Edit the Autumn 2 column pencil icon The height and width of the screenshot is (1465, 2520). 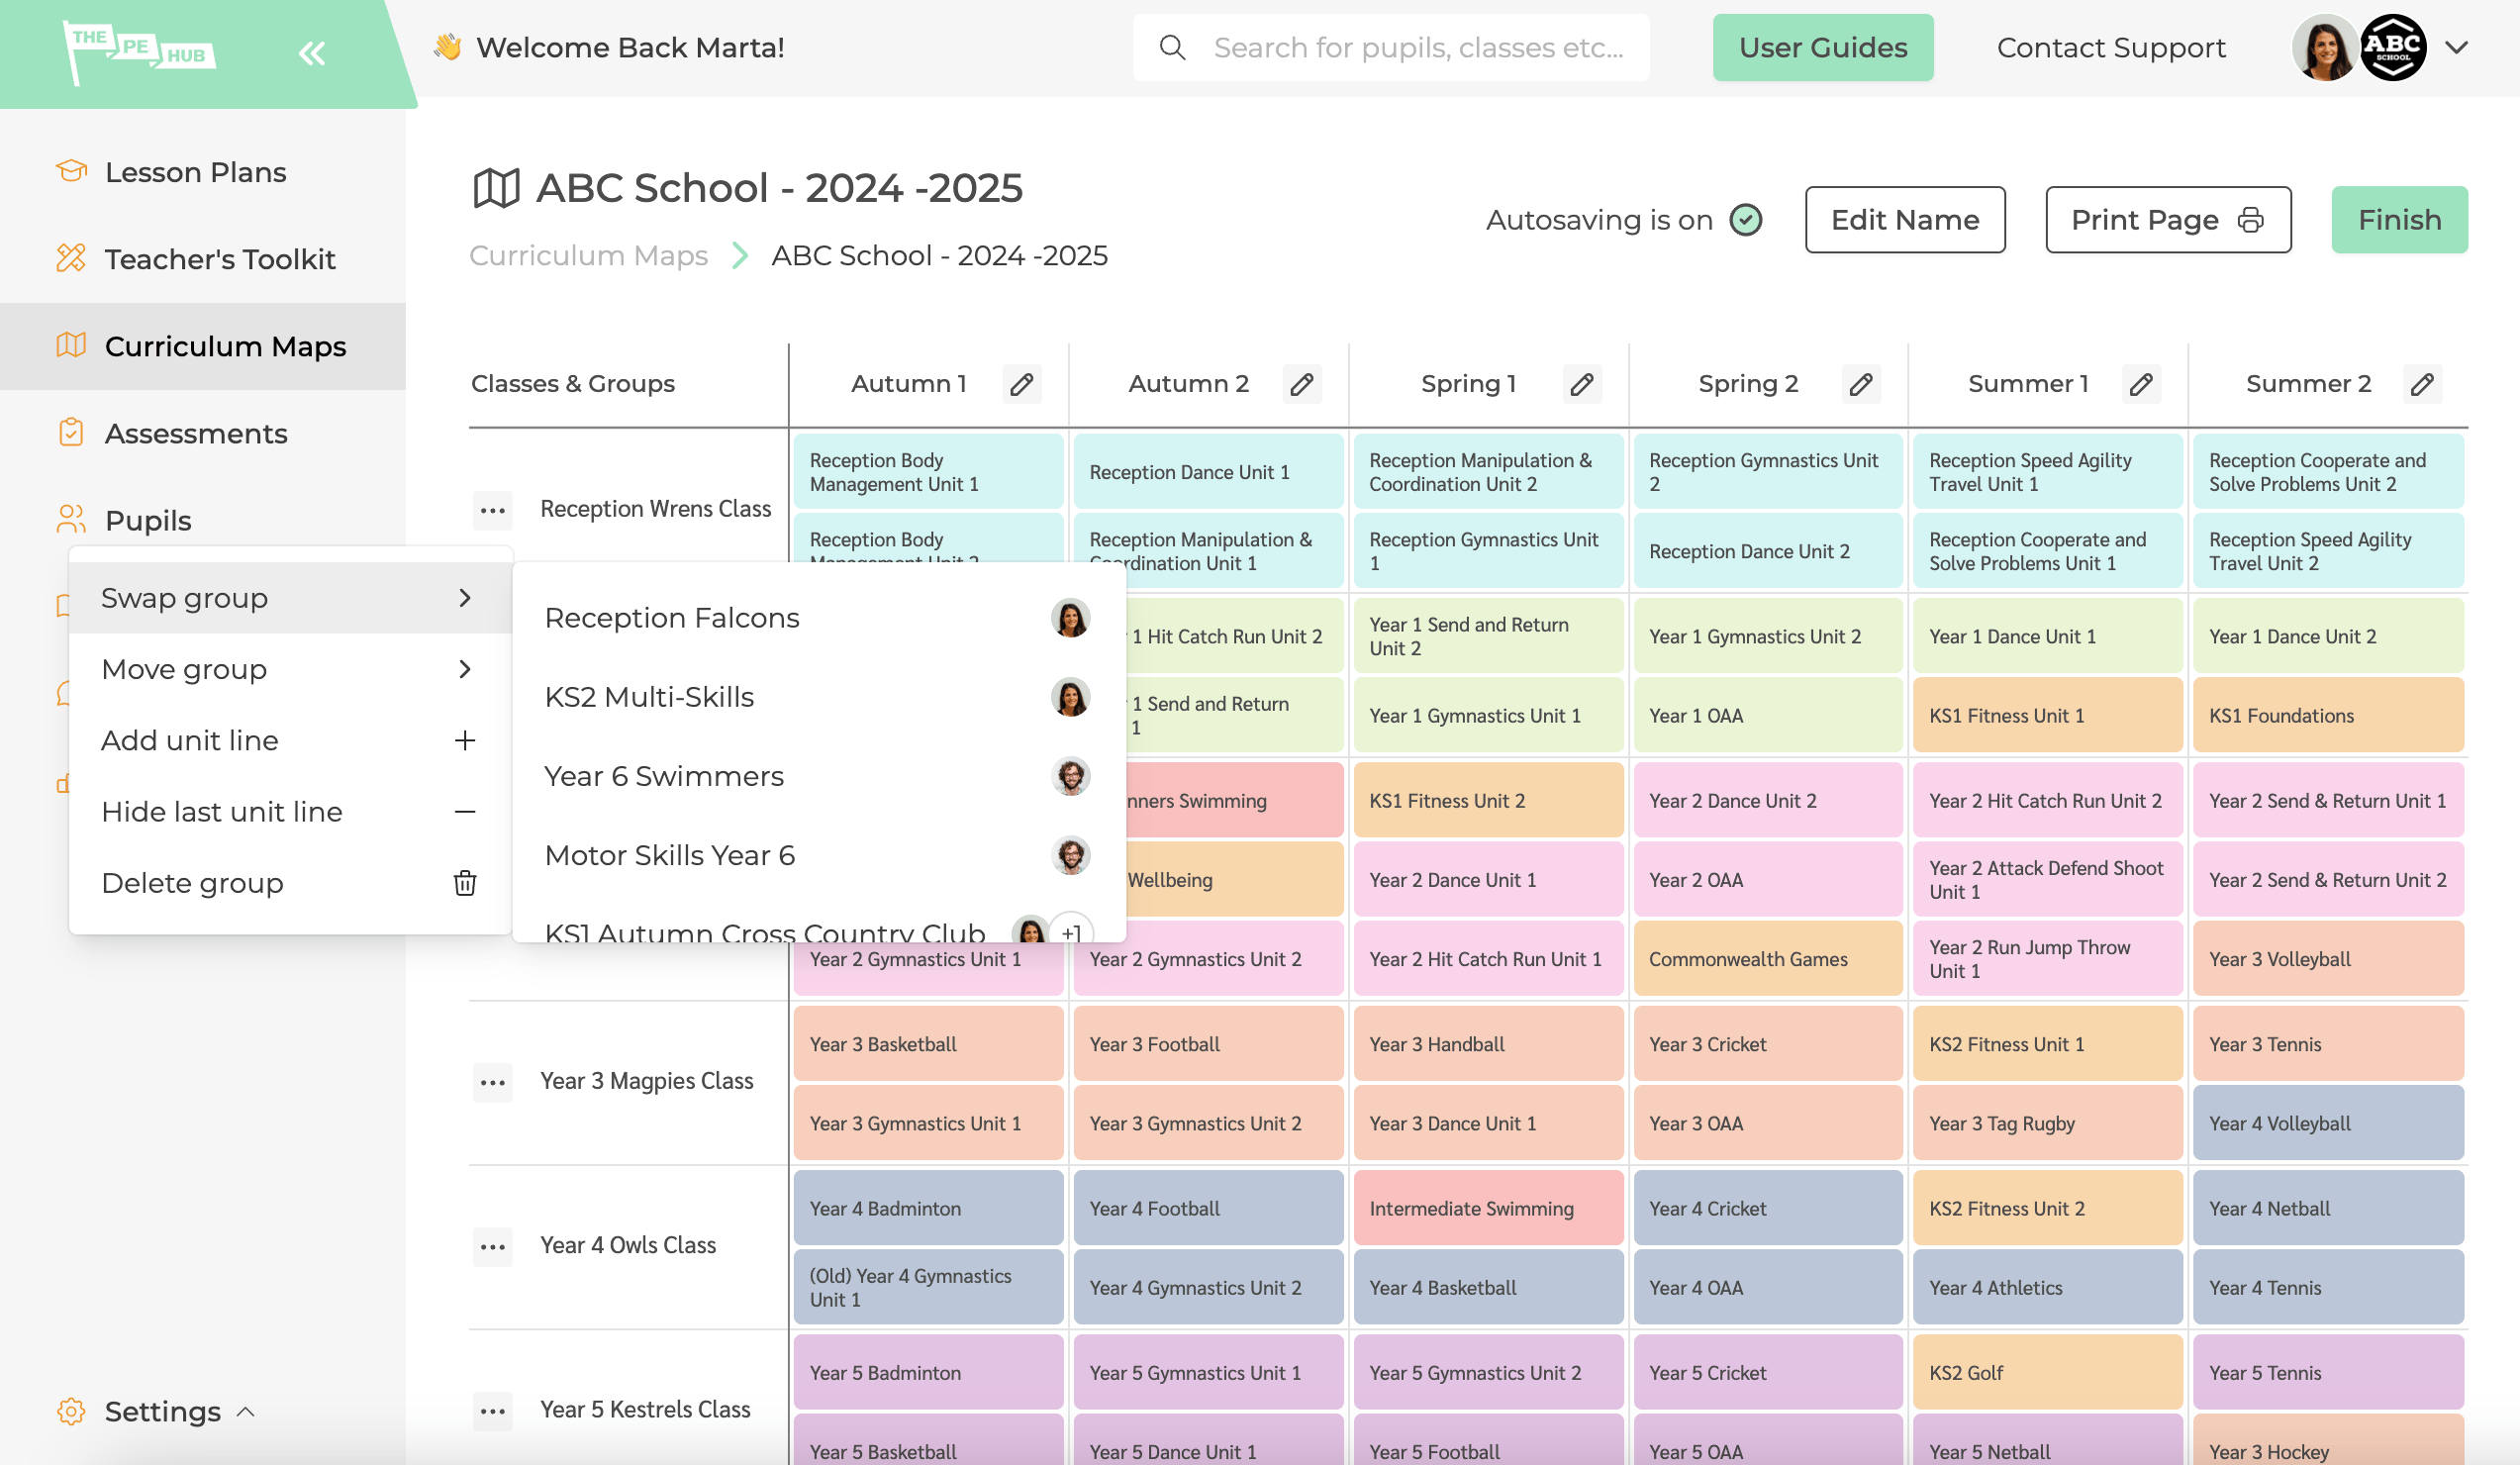pos(1301,384)
